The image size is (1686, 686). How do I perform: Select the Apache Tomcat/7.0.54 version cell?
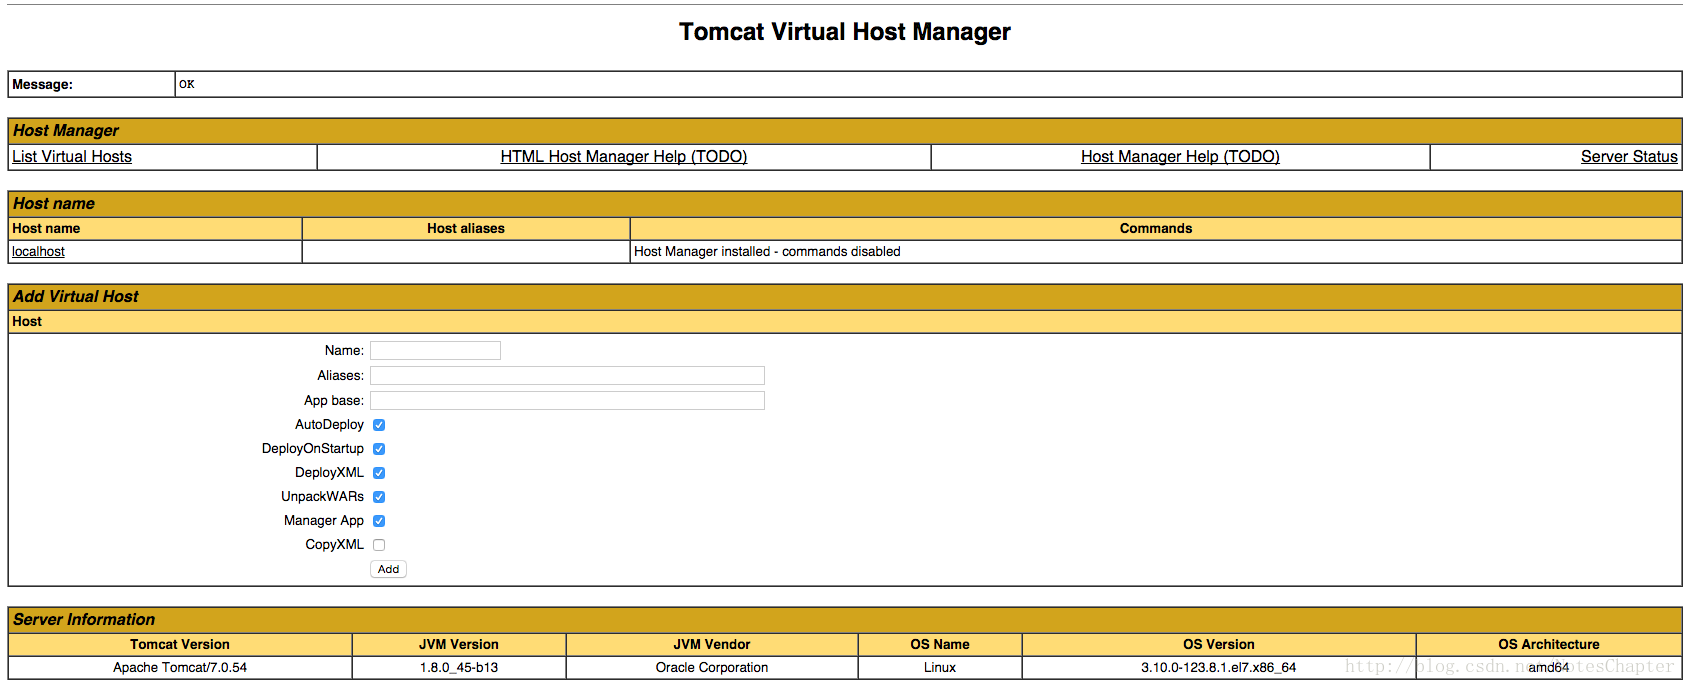180,668
